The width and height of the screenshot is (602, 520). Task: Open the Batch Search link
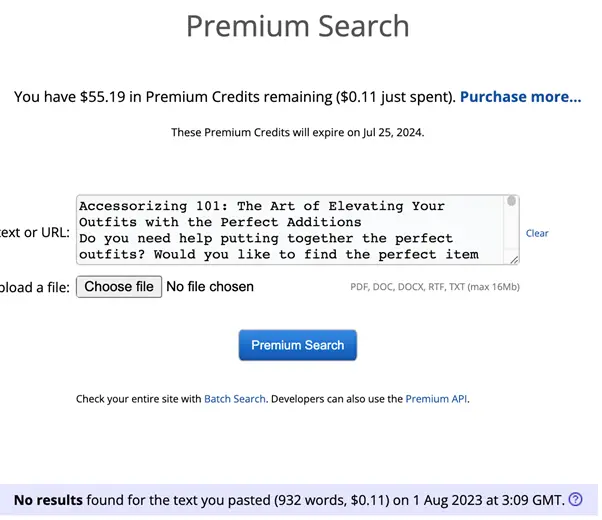(235, 399)
